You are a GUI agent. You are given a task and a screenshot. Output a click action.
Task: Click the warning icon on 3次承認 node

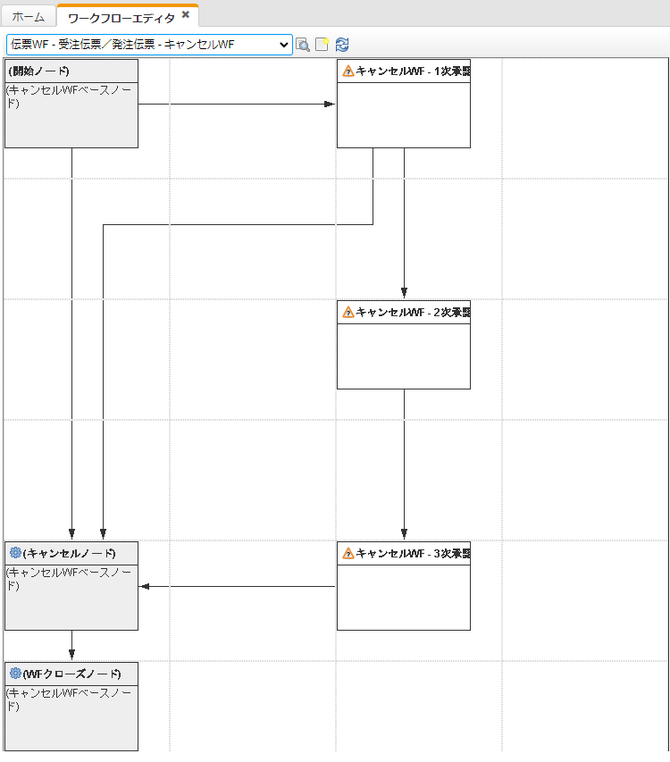348,553
